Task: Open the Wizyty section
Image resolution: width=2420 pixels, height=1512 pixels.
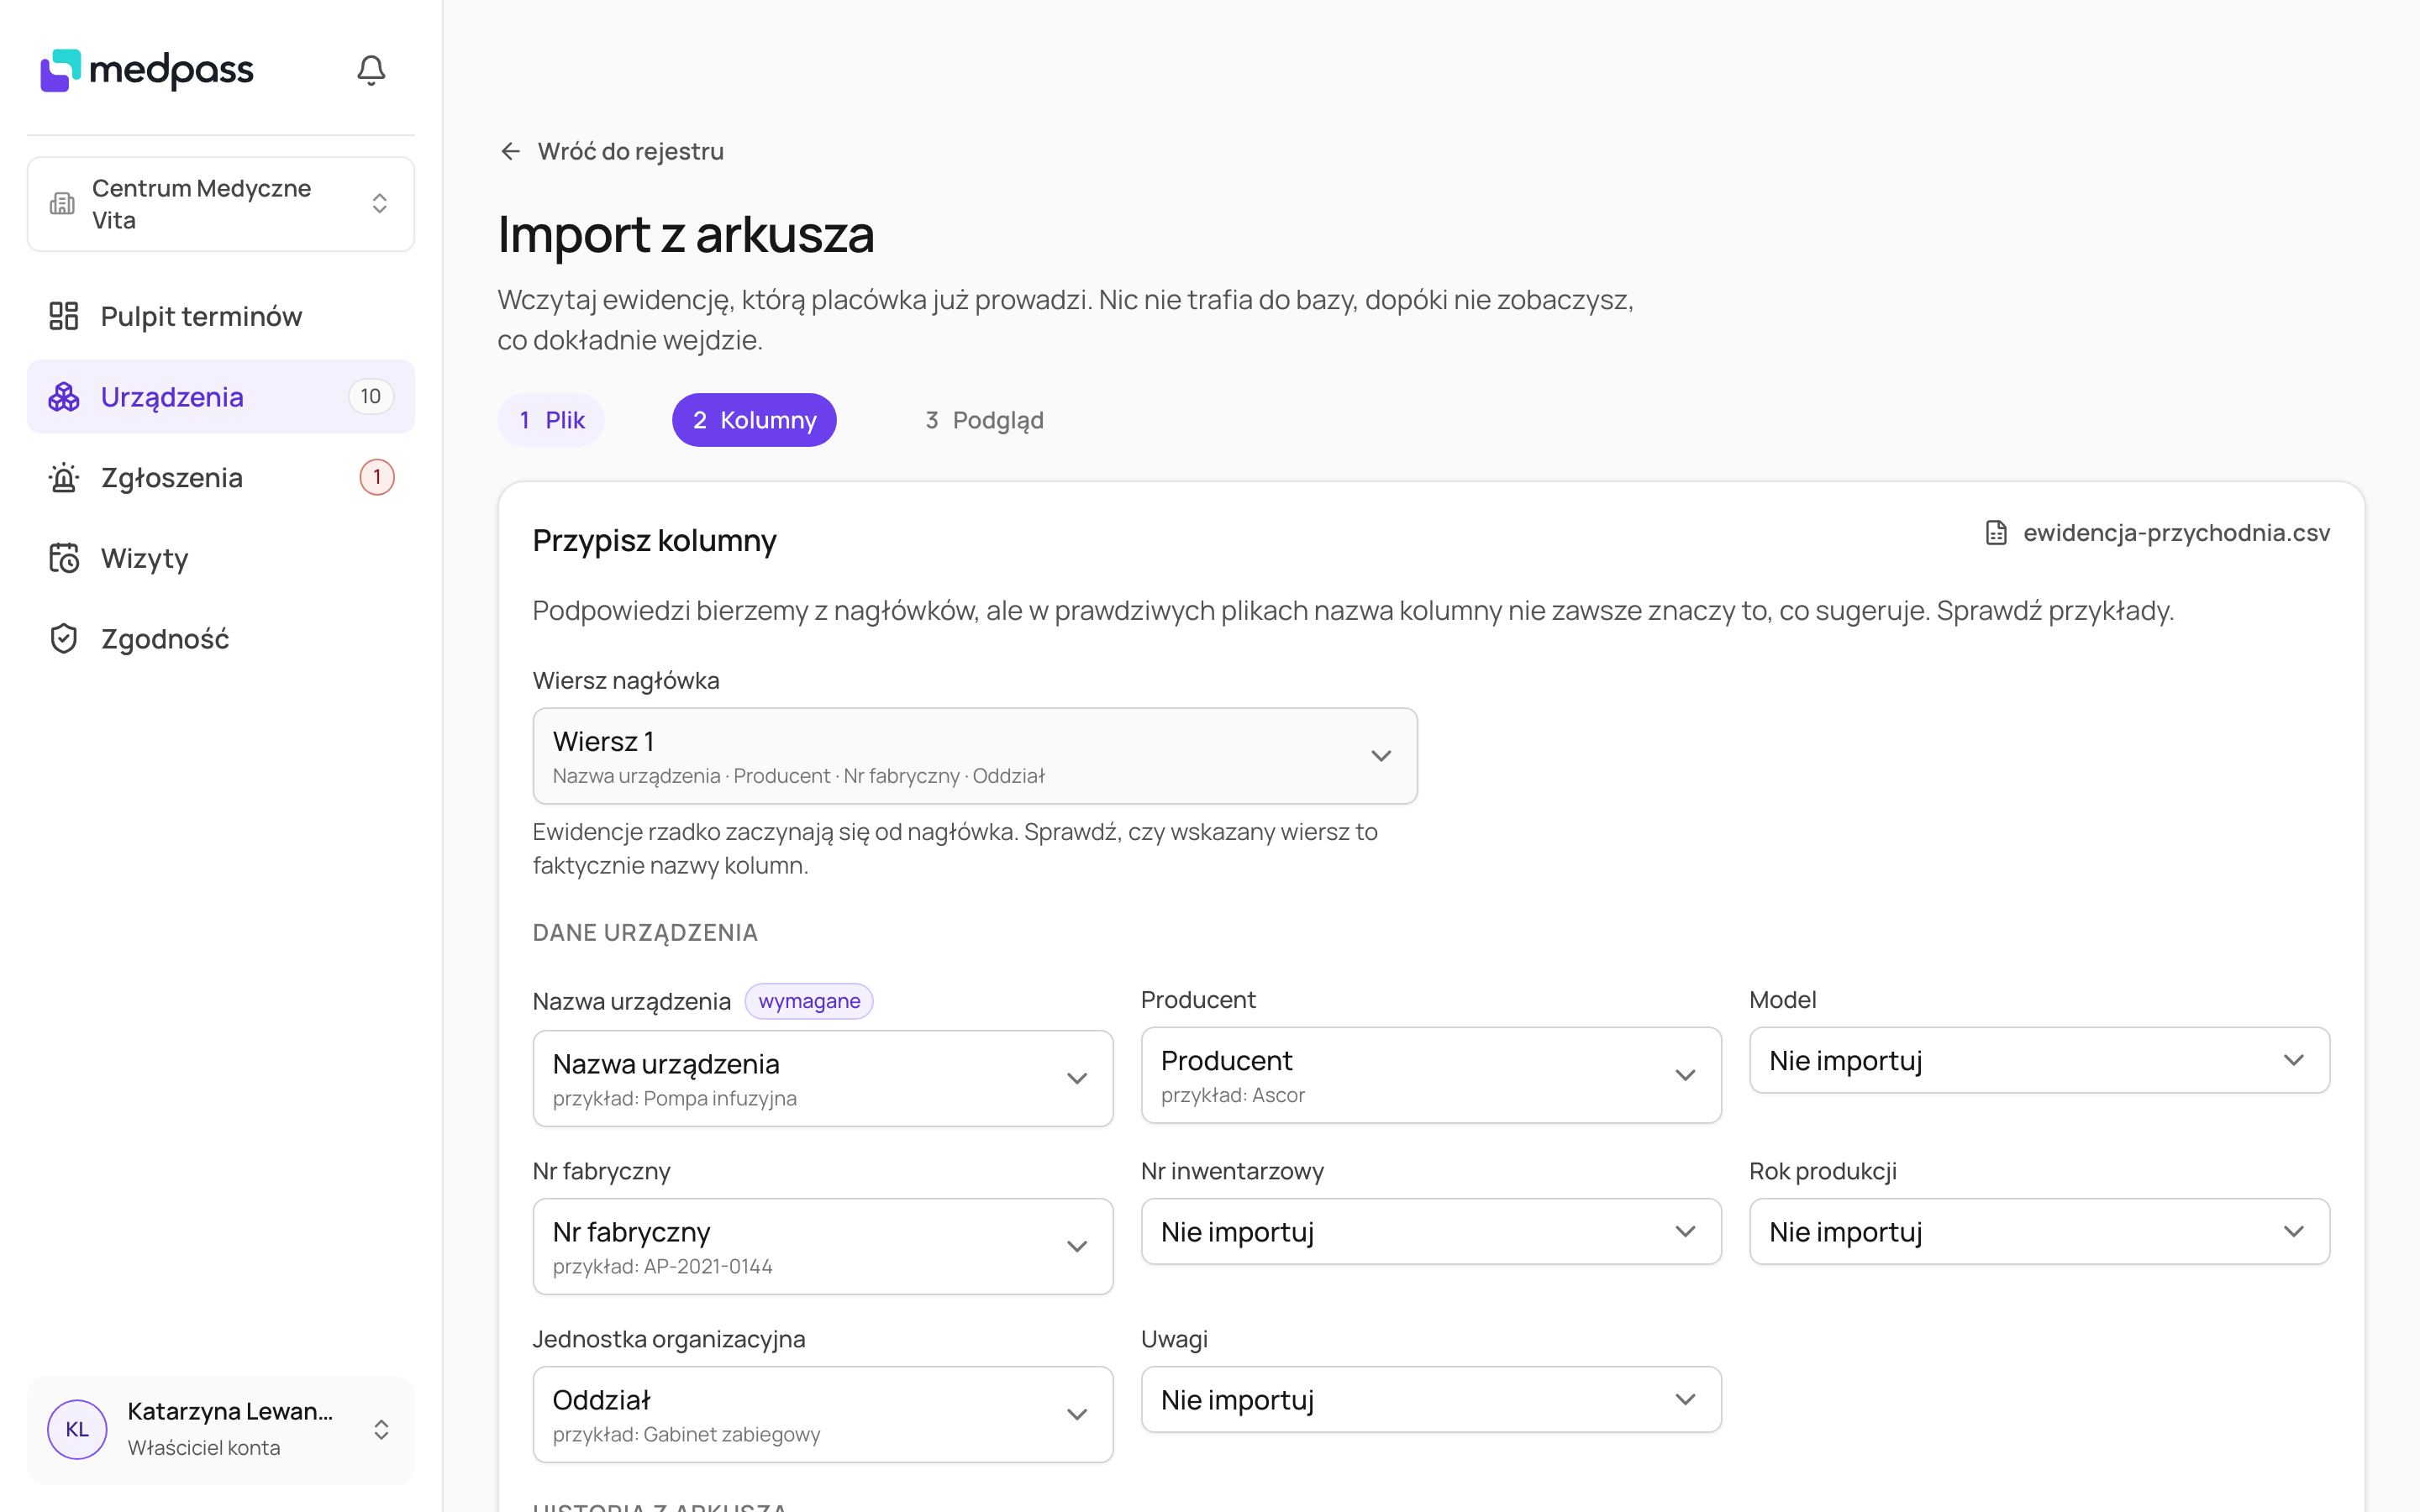Action: pos(221,558)
